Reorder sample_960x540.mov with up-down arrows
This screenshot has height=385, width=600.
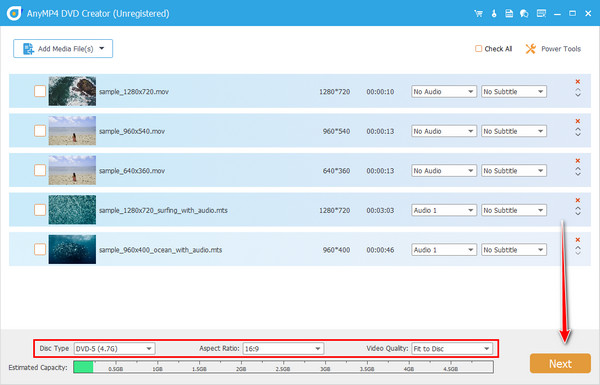click(x=578, y=132)
